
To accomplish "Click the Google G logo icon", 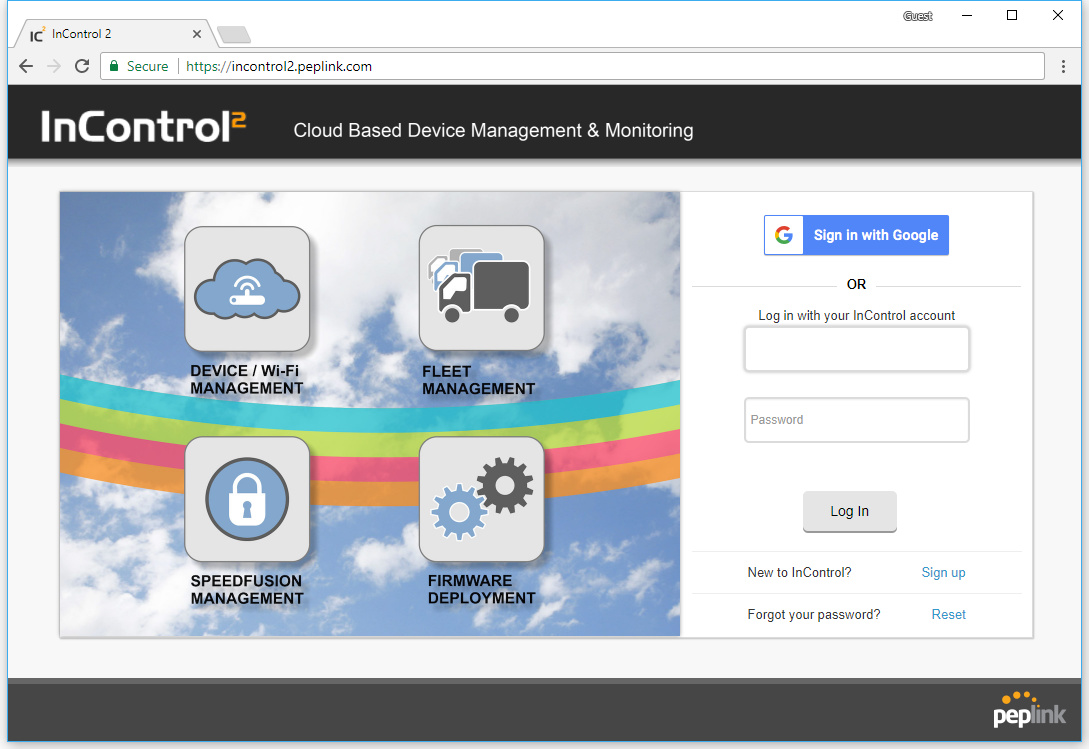I will pyautogui.click(x=784, y=235).
